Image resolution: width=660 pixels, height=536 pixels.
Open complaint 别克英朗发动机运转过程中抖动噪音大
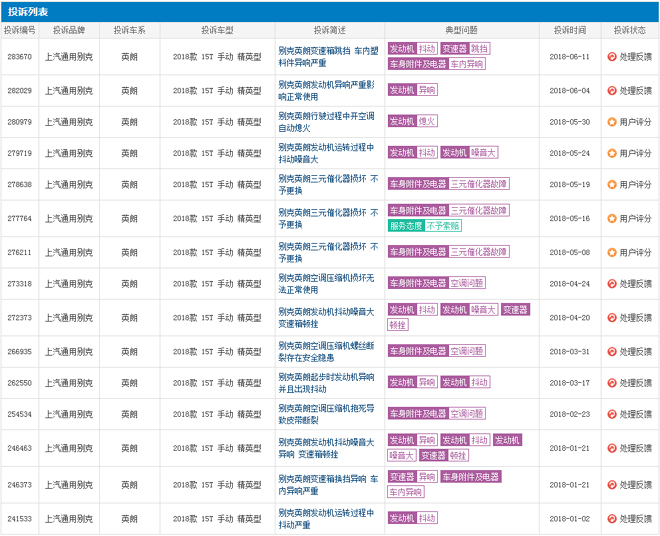[326, 153]
